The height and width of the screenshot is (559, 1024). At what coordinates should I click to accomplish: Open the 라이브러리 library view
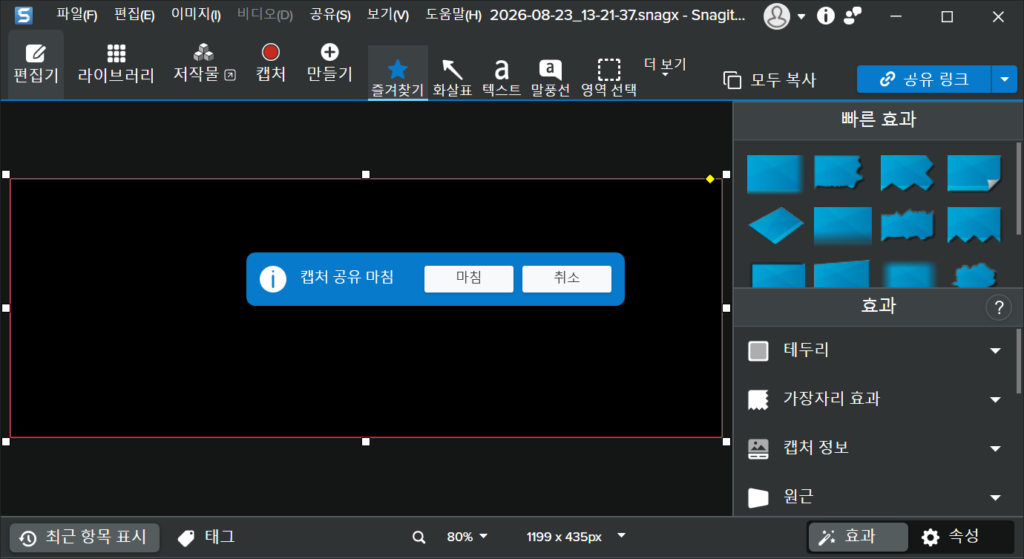tap(116, 64)
